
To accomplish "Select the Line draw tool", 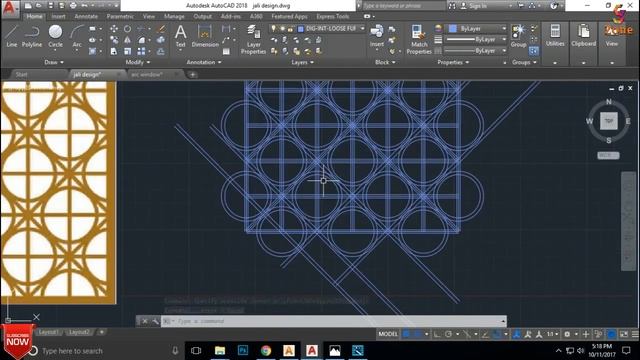I will 11,36.
